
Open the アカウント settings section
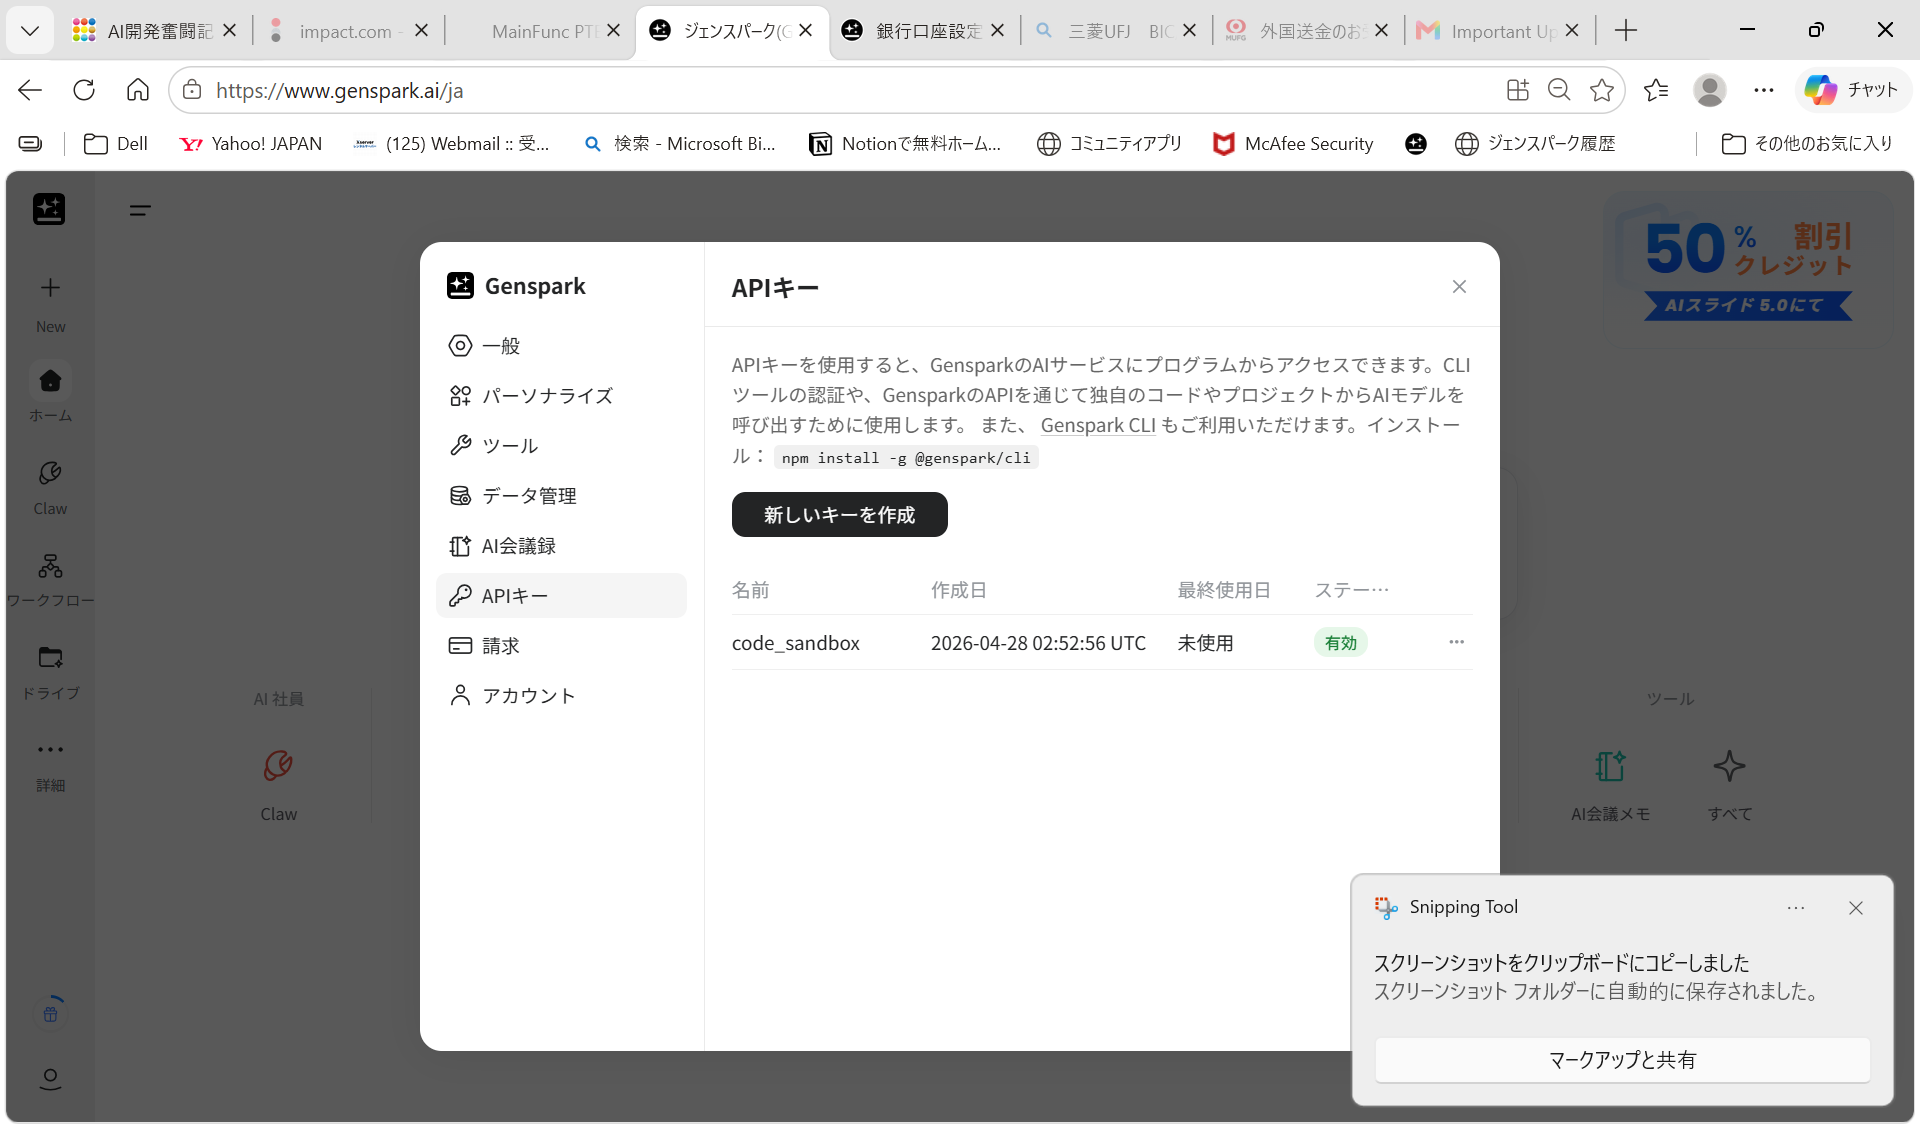tap(561, 696)
